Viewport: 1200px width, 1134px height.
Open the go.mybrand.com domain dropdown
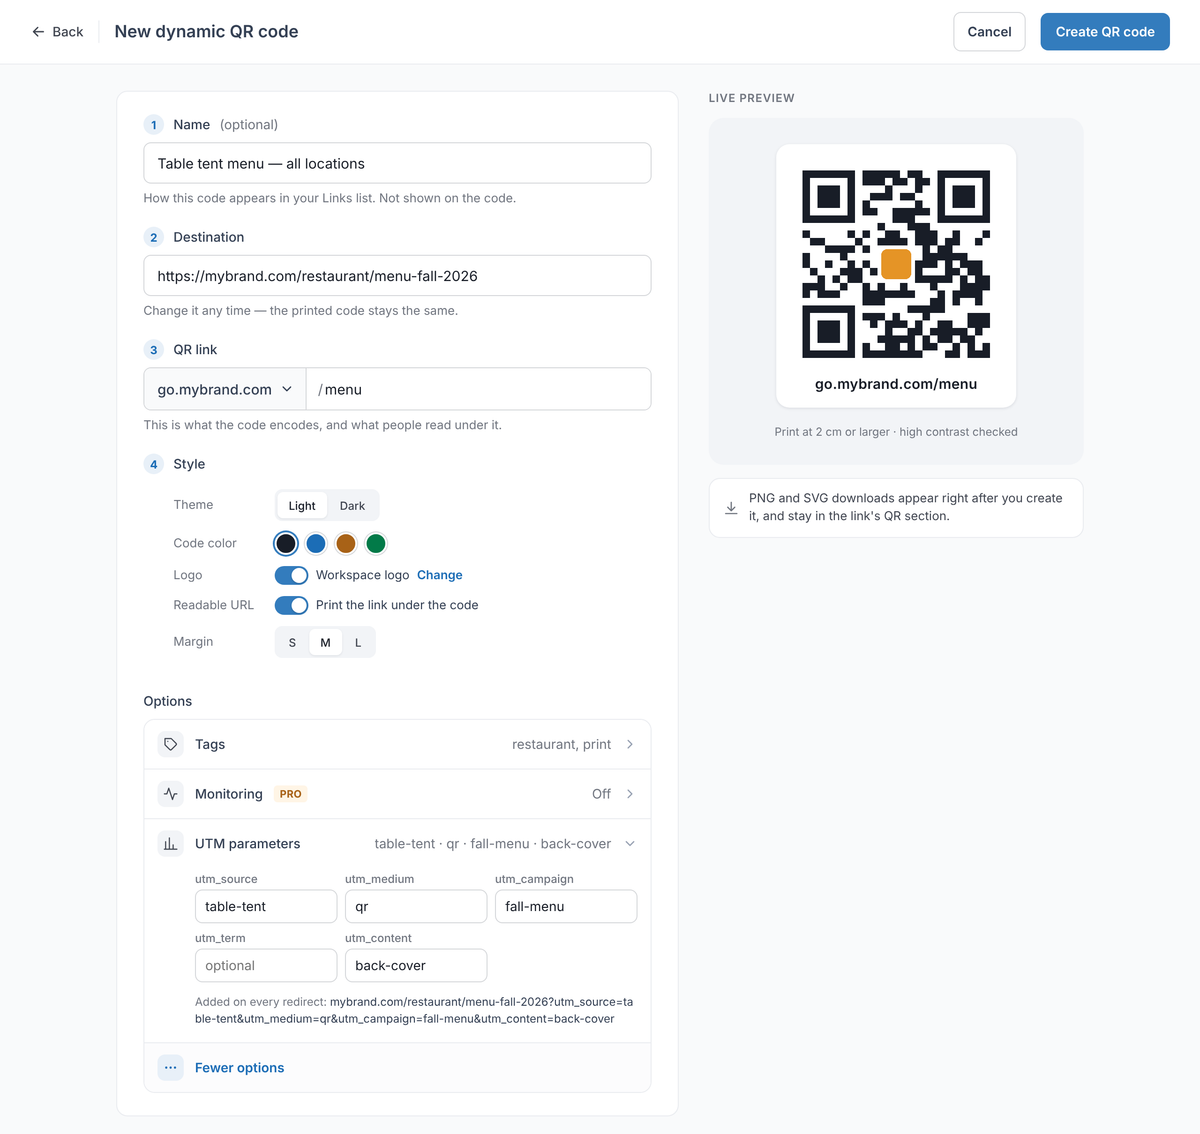[225, 389]
